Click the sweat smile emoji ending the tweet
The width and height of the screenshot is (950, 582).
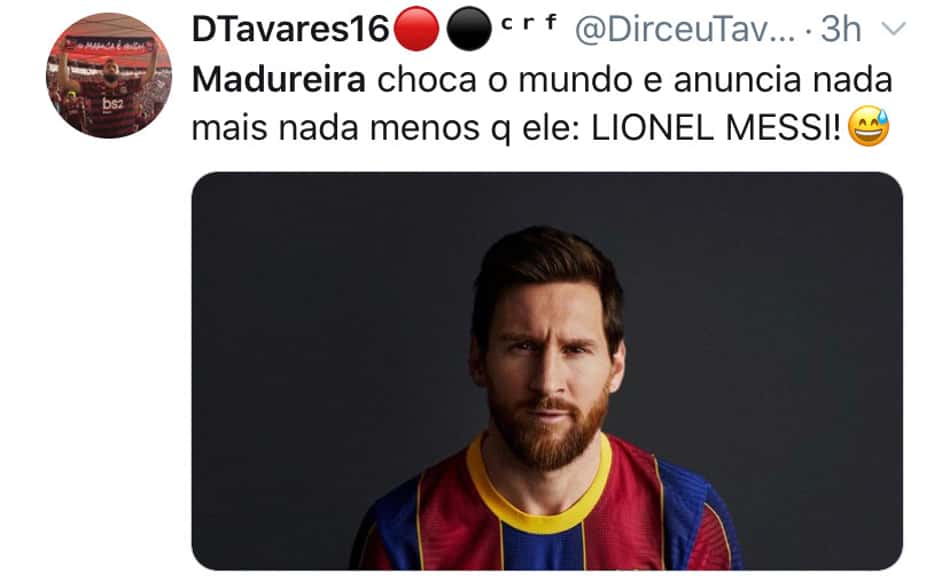(x=868, y=126)
